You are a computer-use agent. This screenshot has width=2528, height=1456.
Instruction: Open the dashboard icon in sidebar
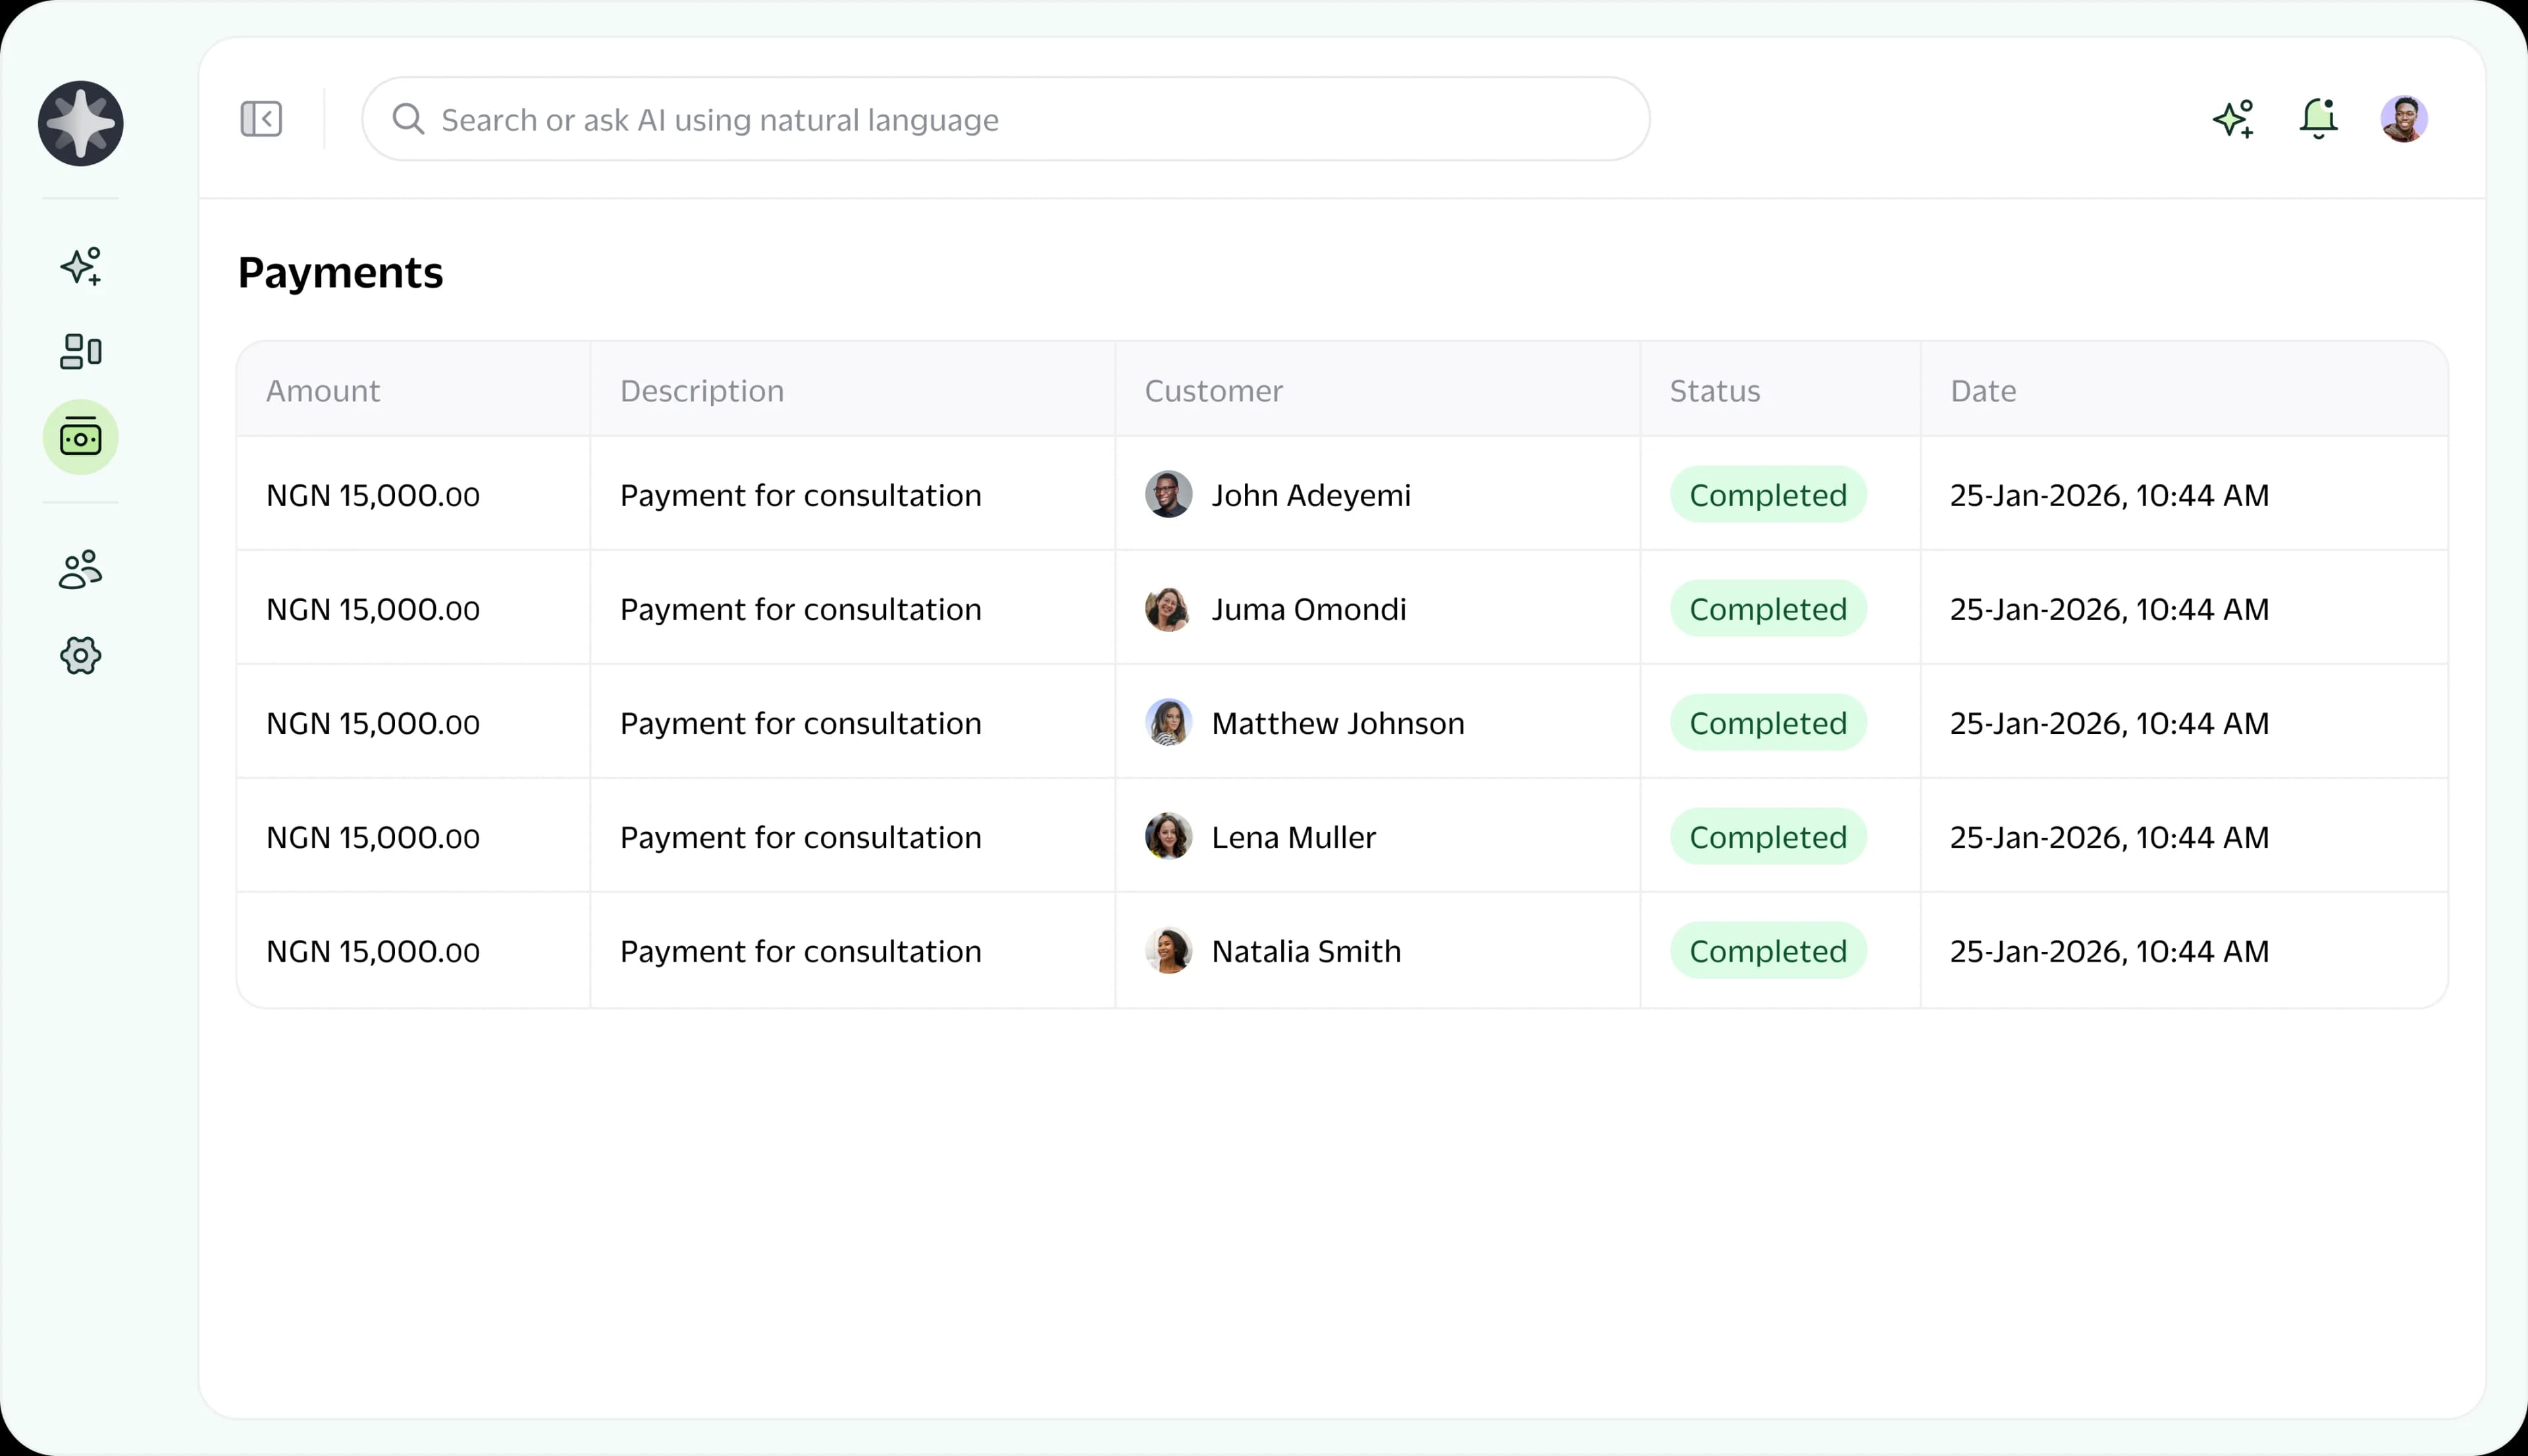[81, 351]
